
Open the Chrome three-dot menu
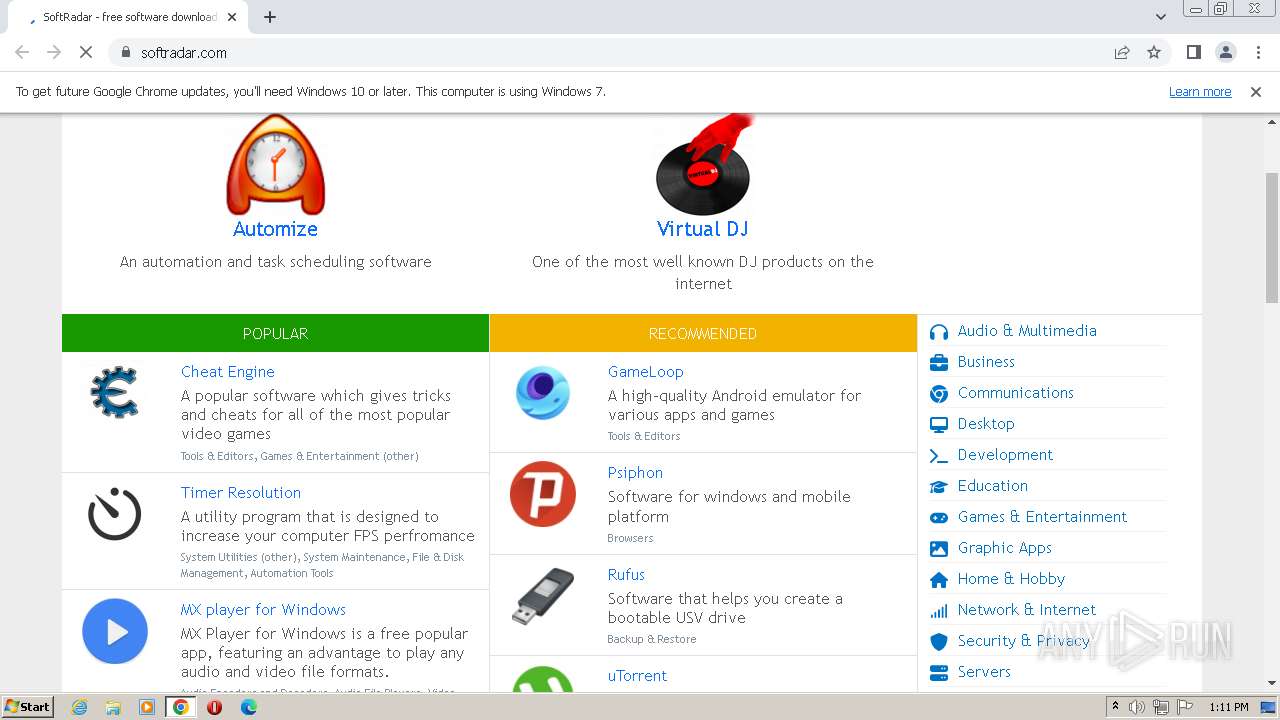[1258, 52]
